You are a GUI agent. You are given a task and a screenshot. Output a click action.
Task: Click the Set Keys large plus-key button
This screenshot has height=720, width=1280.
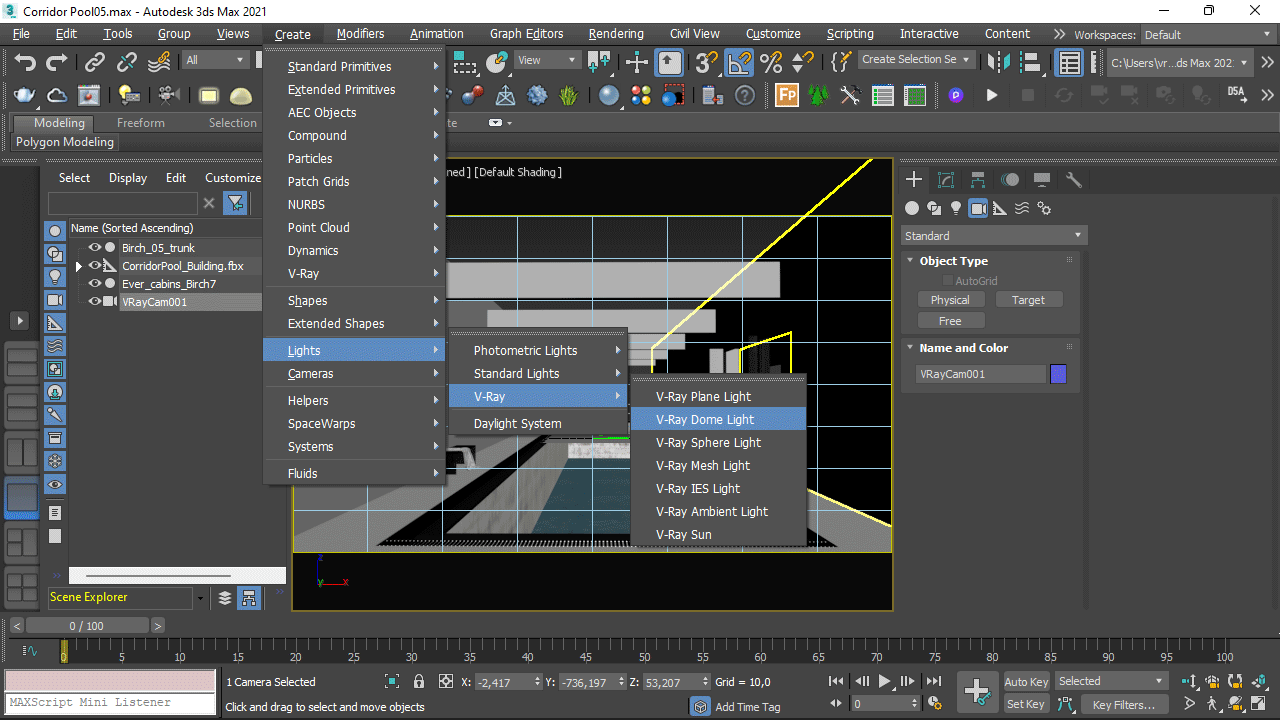(976, 691)
